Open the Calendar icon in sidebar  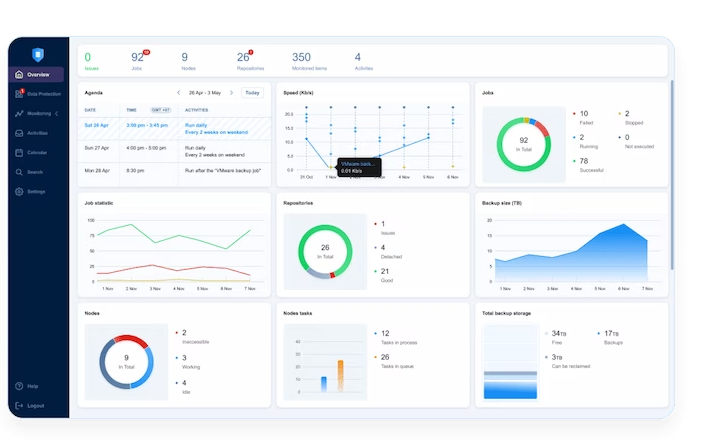tap(19, 152)
